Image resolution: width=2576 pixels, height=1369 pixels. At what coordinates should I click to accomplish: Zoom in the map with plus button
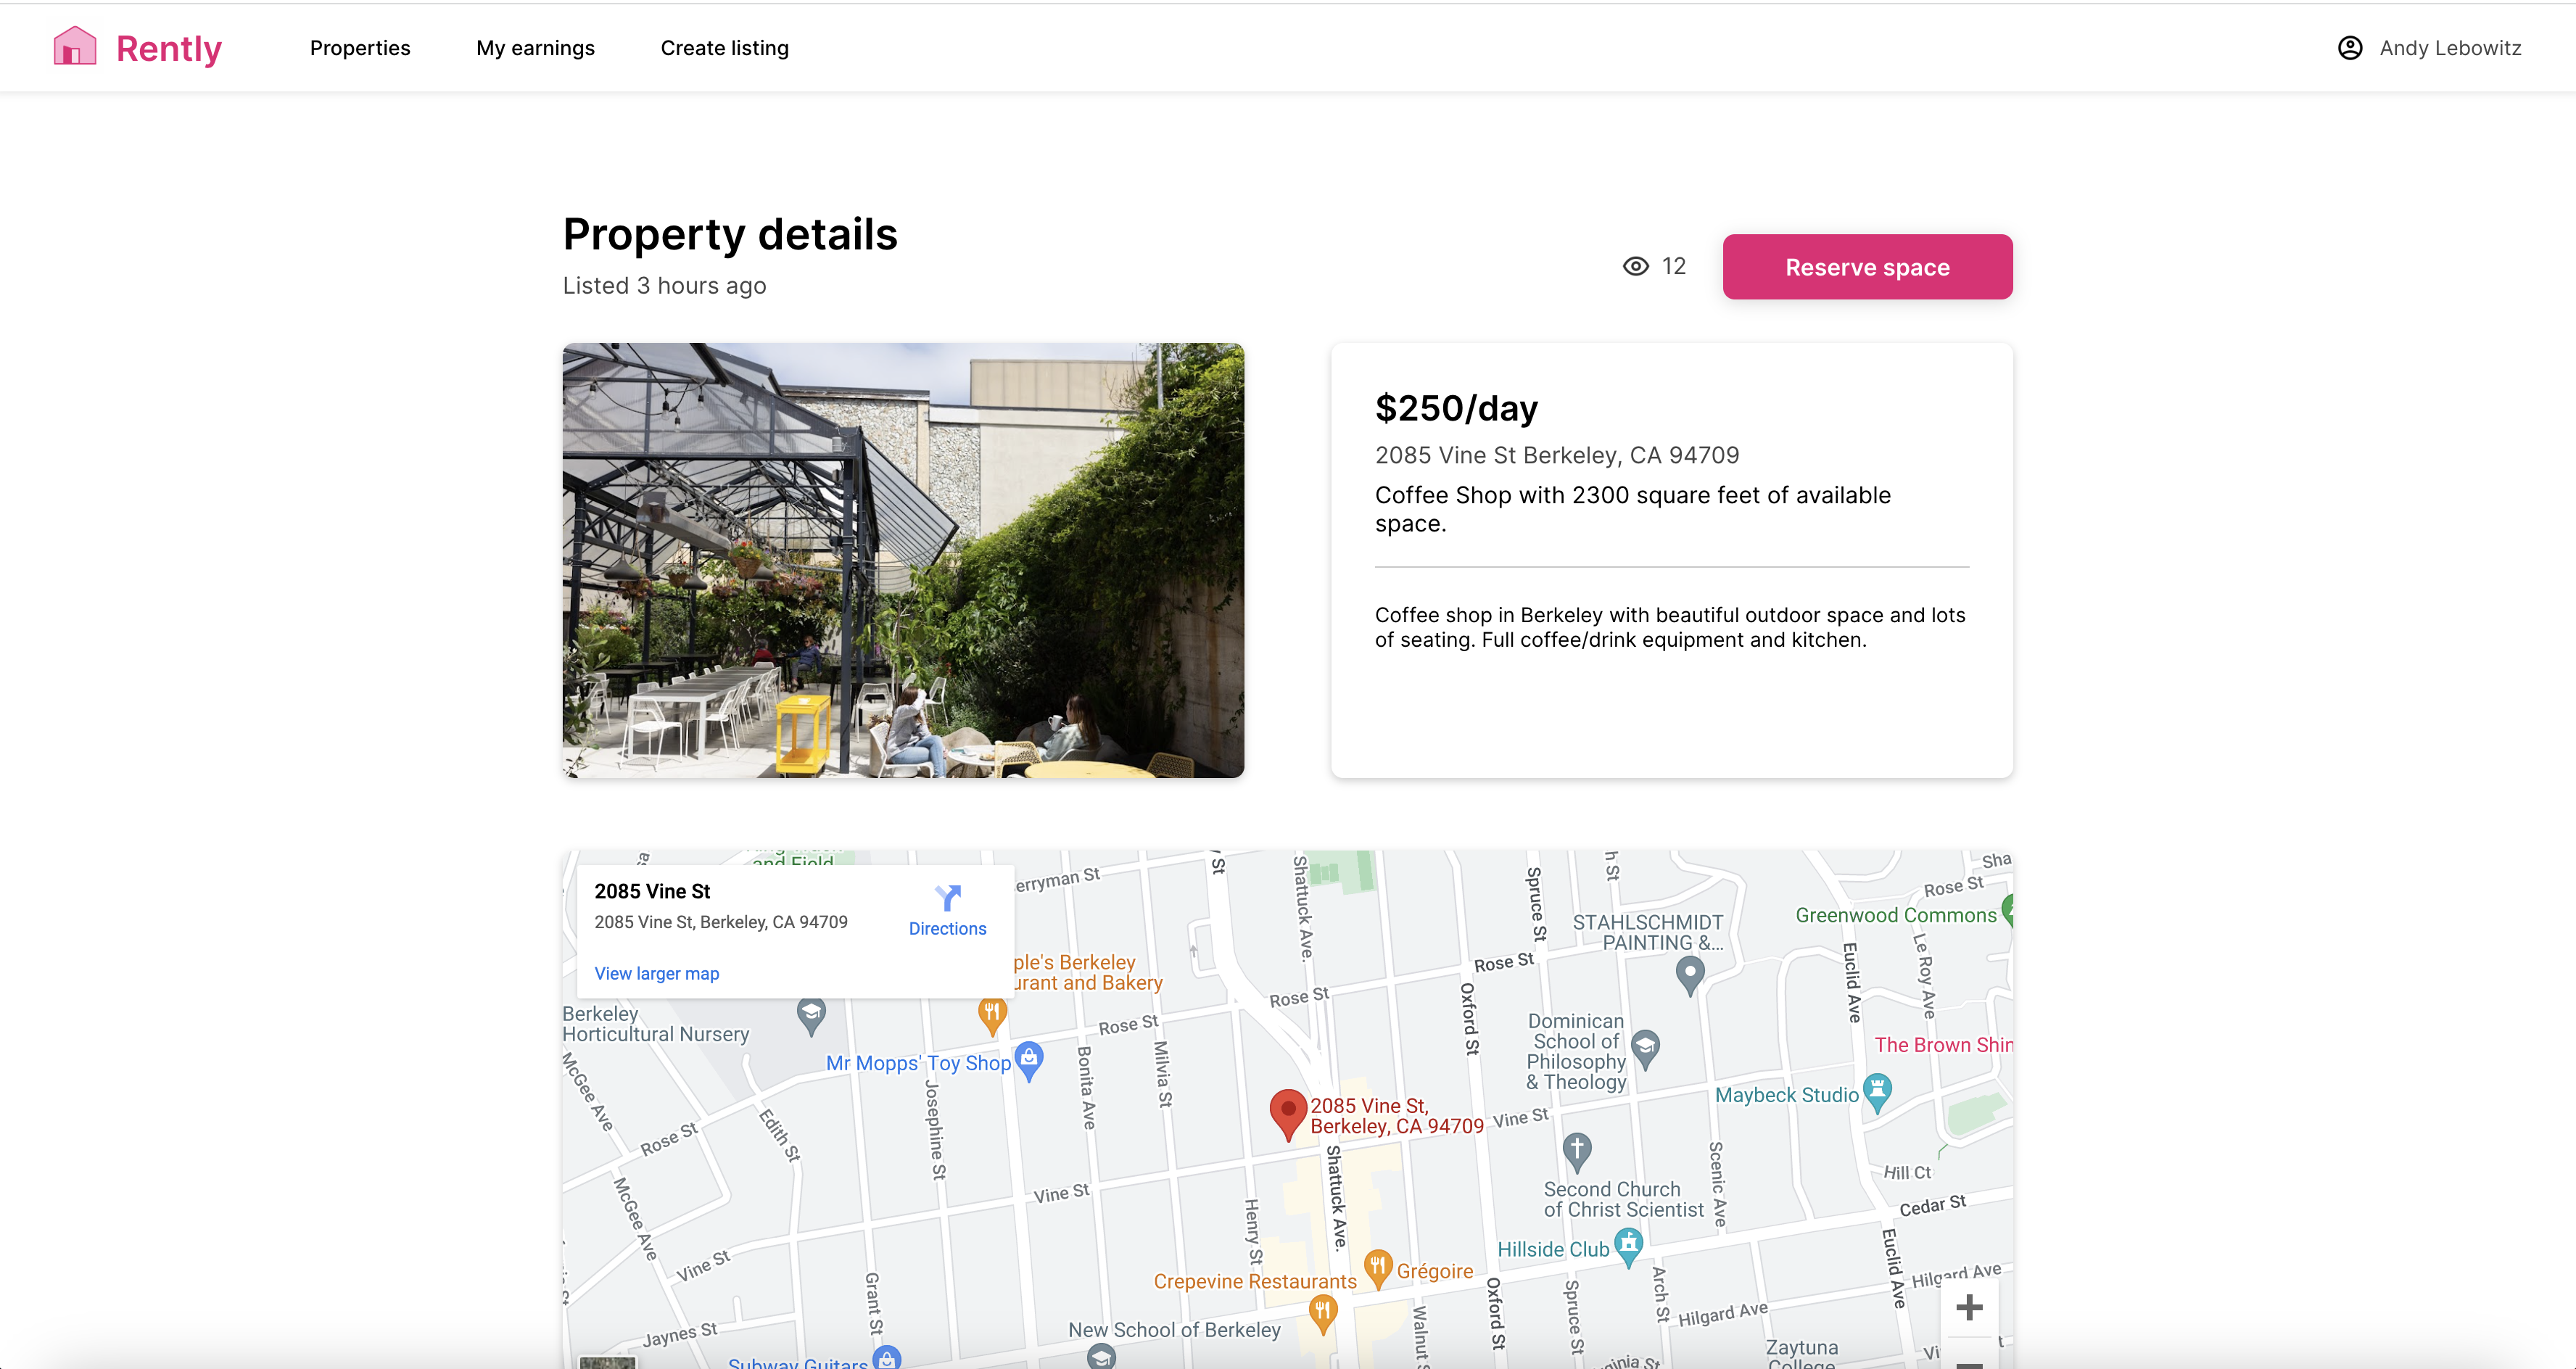tap(1968, 1307)
